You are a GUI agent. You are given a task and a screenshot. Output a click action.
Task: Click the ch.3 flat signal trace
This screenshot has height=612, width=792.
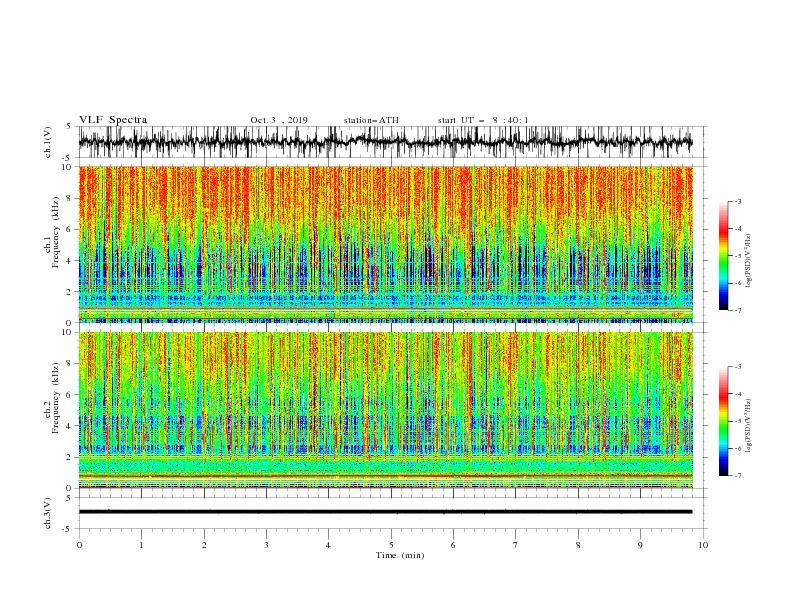pos(385,512)
